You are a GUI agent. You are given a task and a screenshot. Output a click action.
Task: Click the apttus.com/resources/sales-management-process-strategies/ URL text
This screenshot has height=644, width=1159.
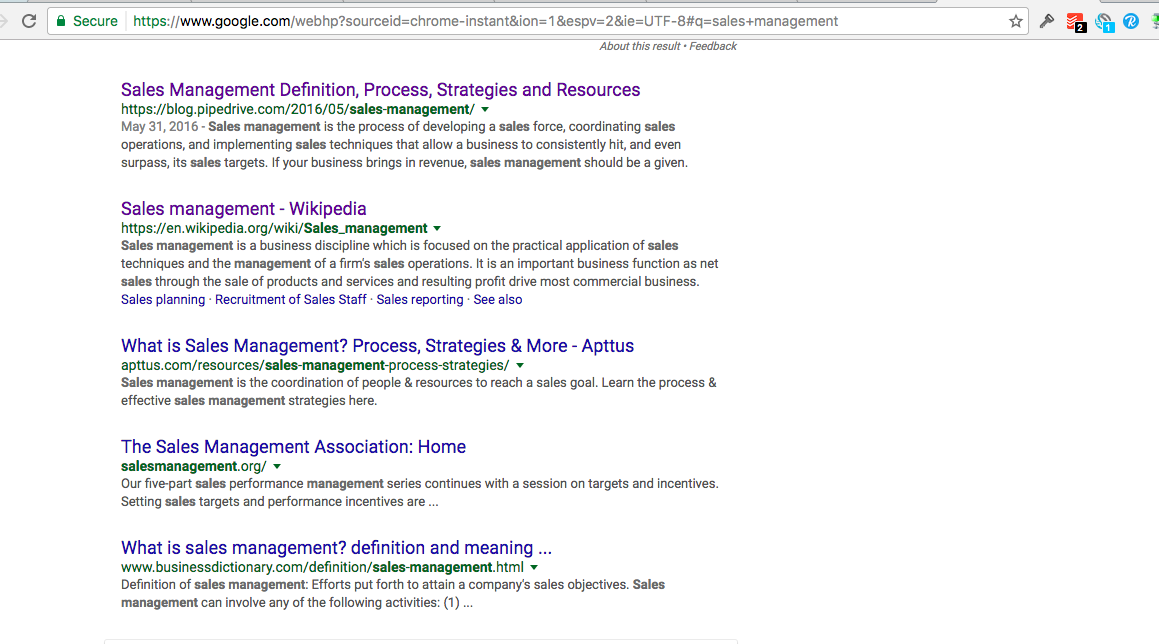pos(315,365)
